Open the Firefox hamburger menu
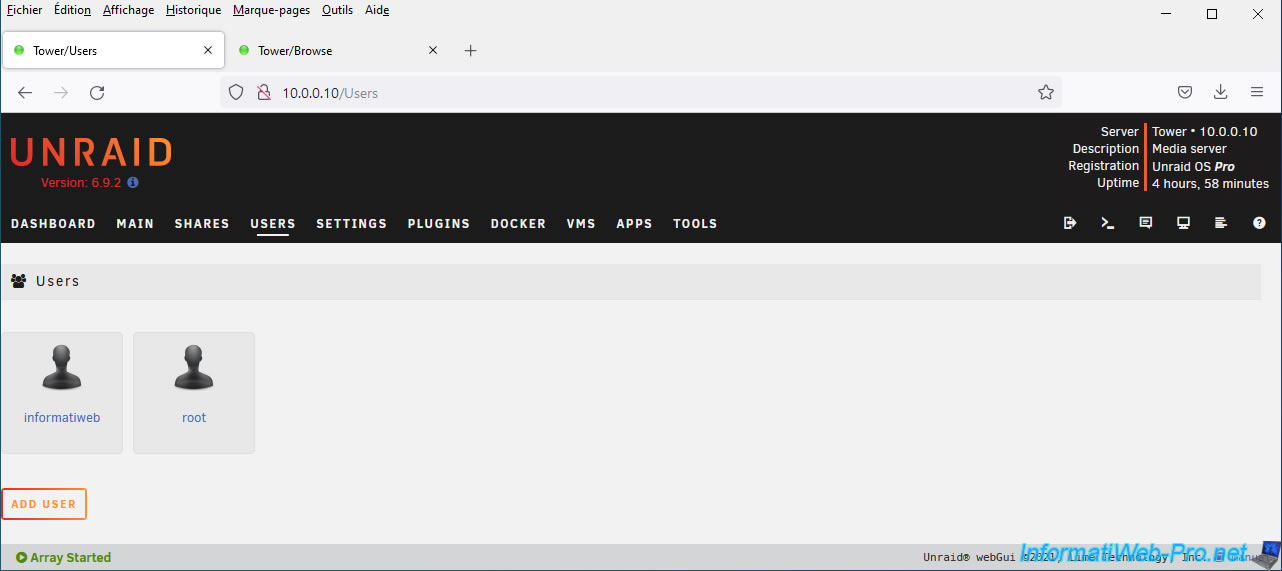Image resolution: width=1282 pixels, height=571 pixels. pyautogui.click(x=1257, y=92)
